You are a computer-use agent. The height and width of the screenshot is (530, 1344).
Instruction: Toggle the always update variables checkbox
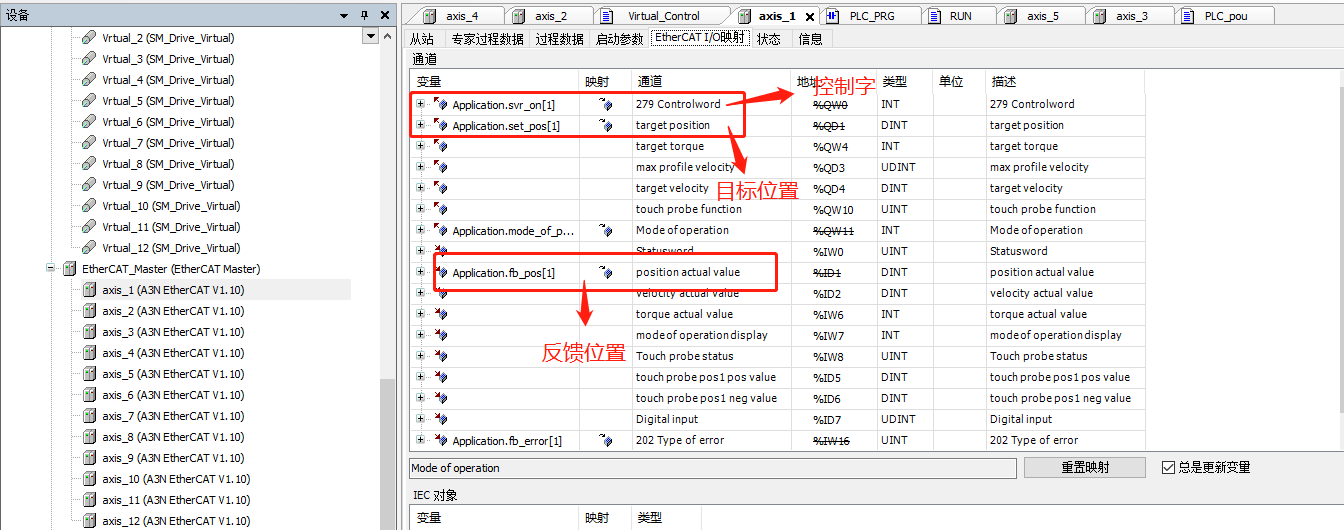point(1168,467)
